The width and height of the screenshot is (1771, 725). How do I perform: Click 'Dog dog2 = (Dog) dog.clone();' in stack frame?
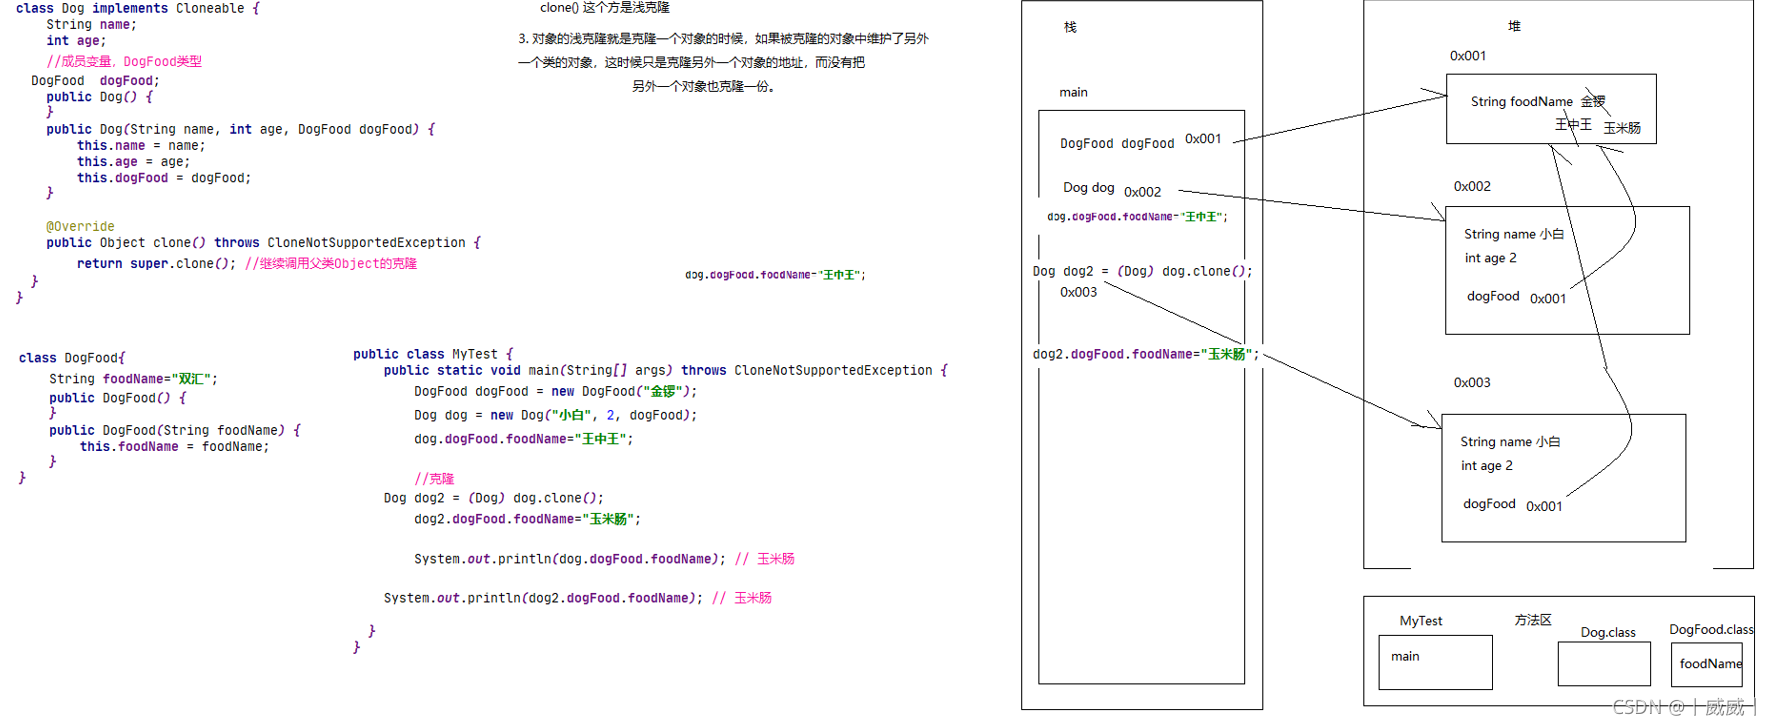[1142, 271]
